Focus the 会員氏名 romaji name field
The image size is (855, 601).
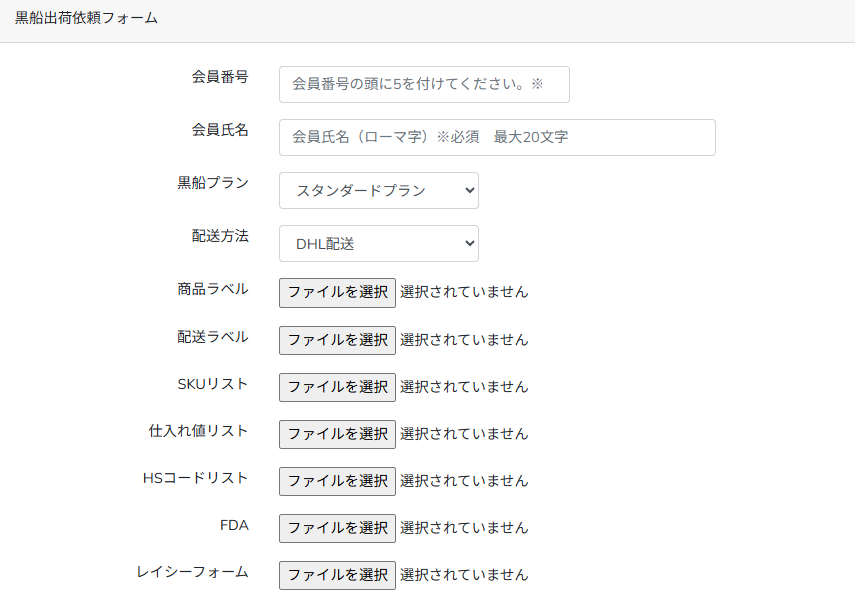coord(497,138)
